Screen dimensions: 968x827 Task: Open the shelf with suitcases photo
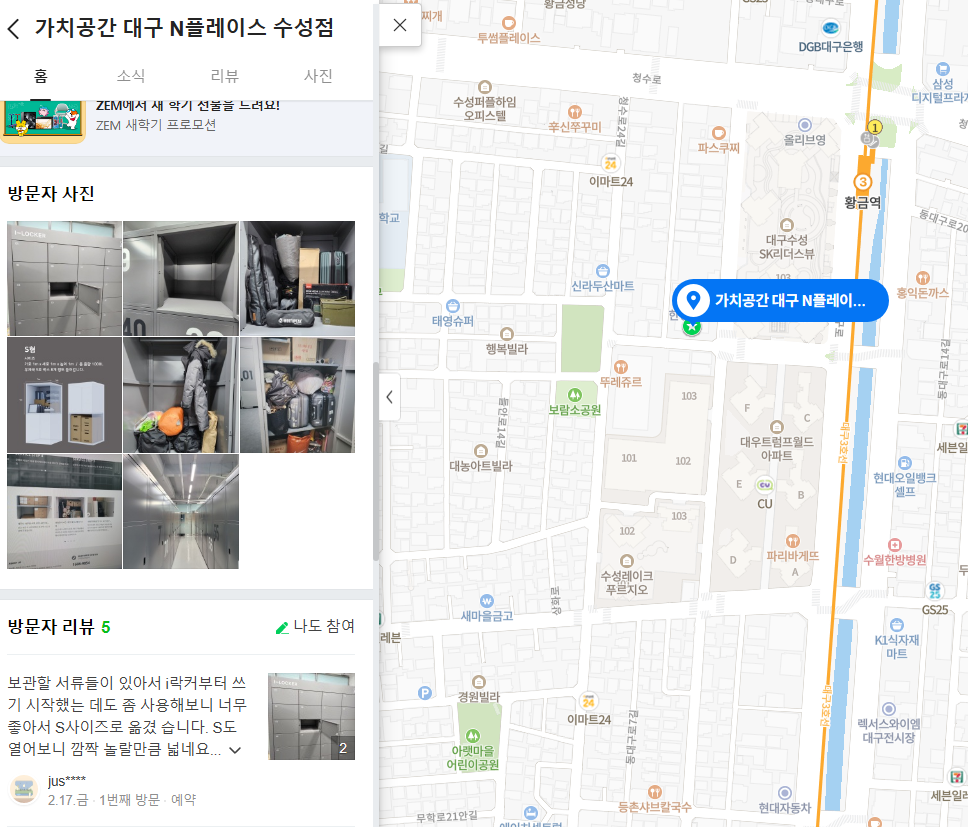[x=298, y=395]
